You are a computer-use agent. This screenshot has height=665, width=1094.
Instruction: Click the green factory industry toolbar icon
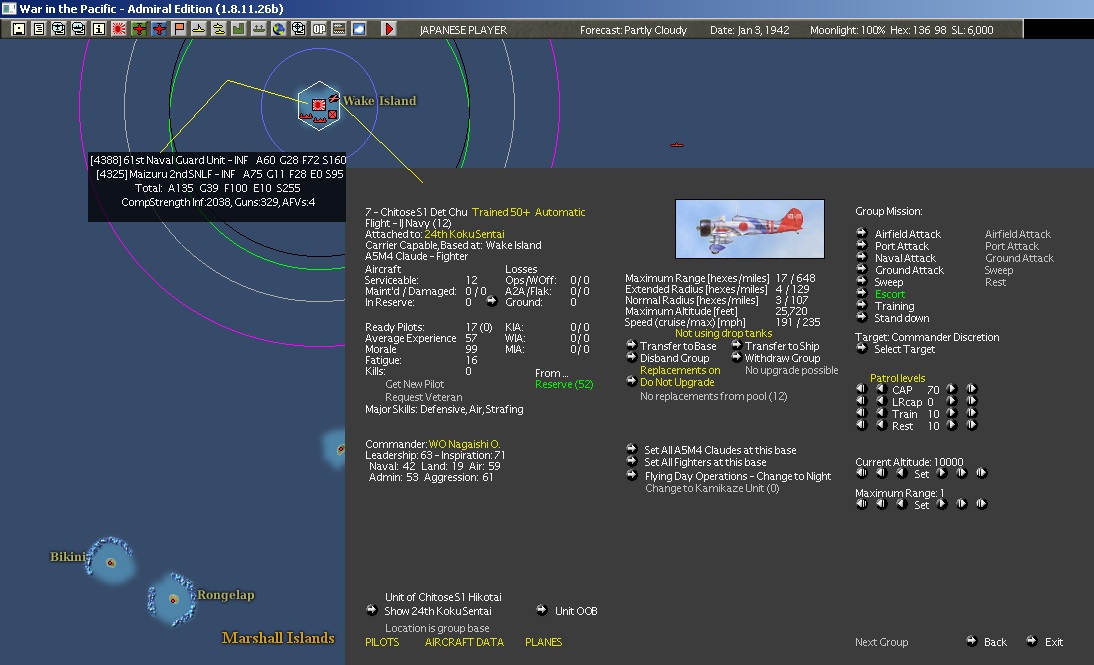(x=239, y=29)
